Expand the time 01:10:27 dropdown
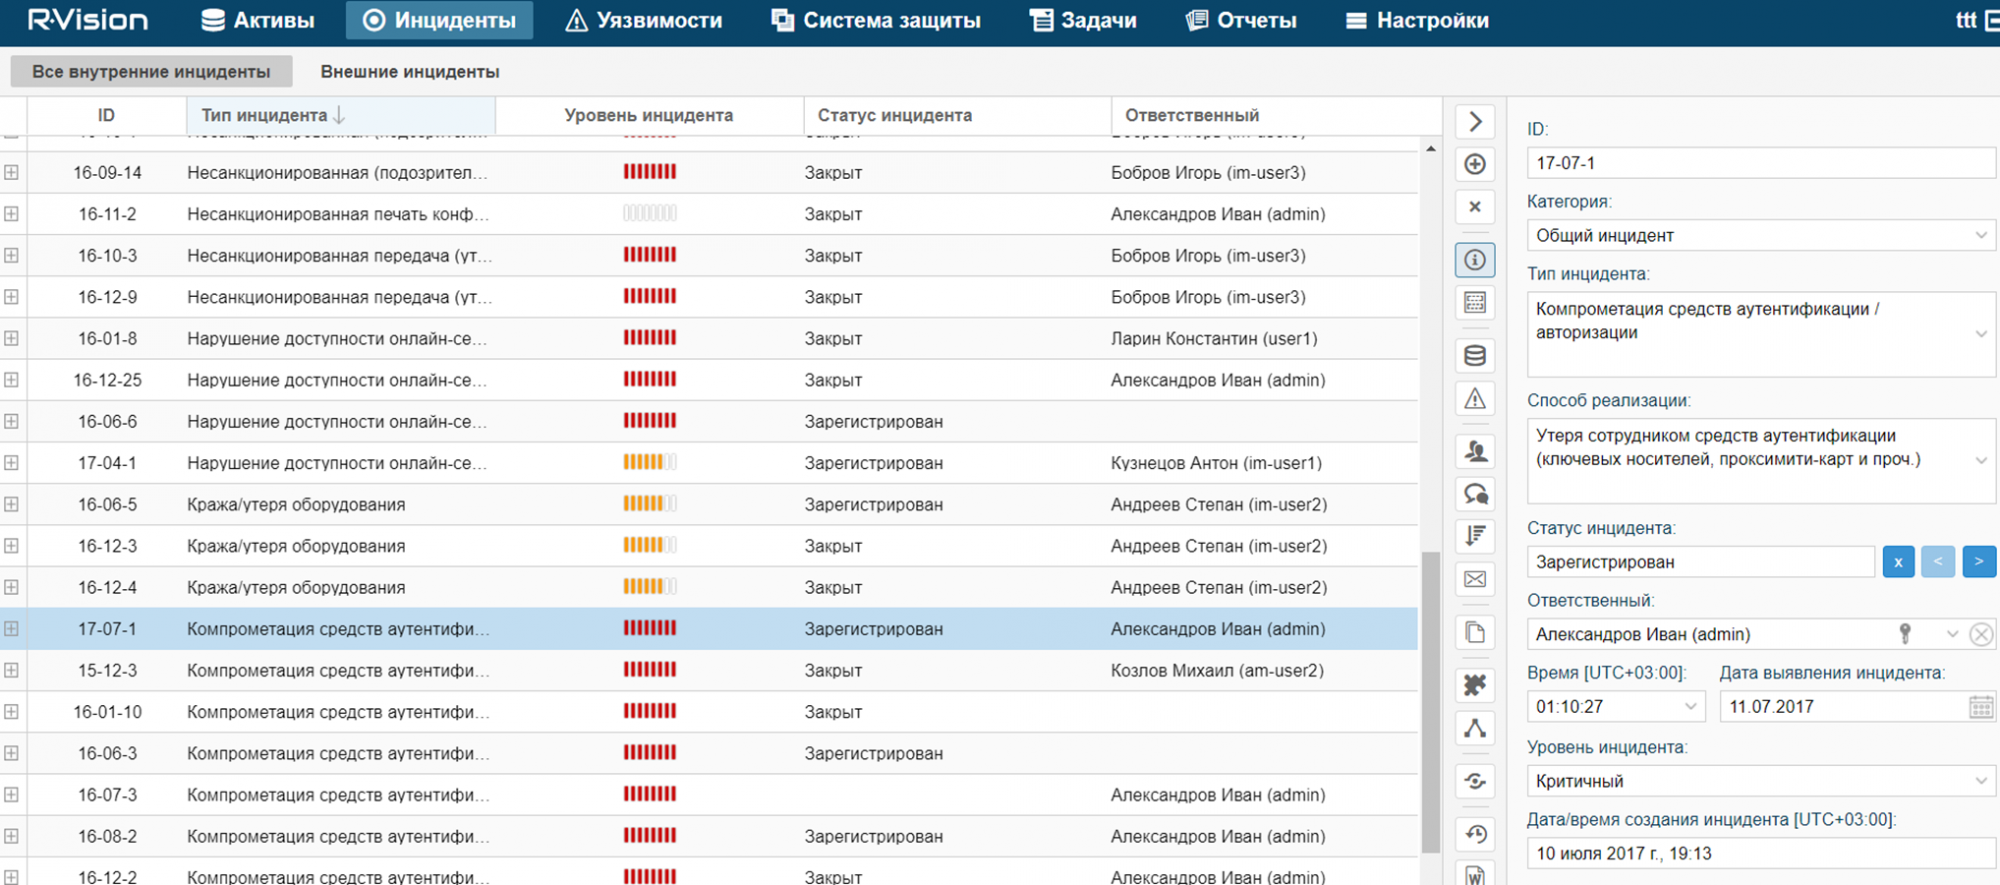 (1690, 707)
